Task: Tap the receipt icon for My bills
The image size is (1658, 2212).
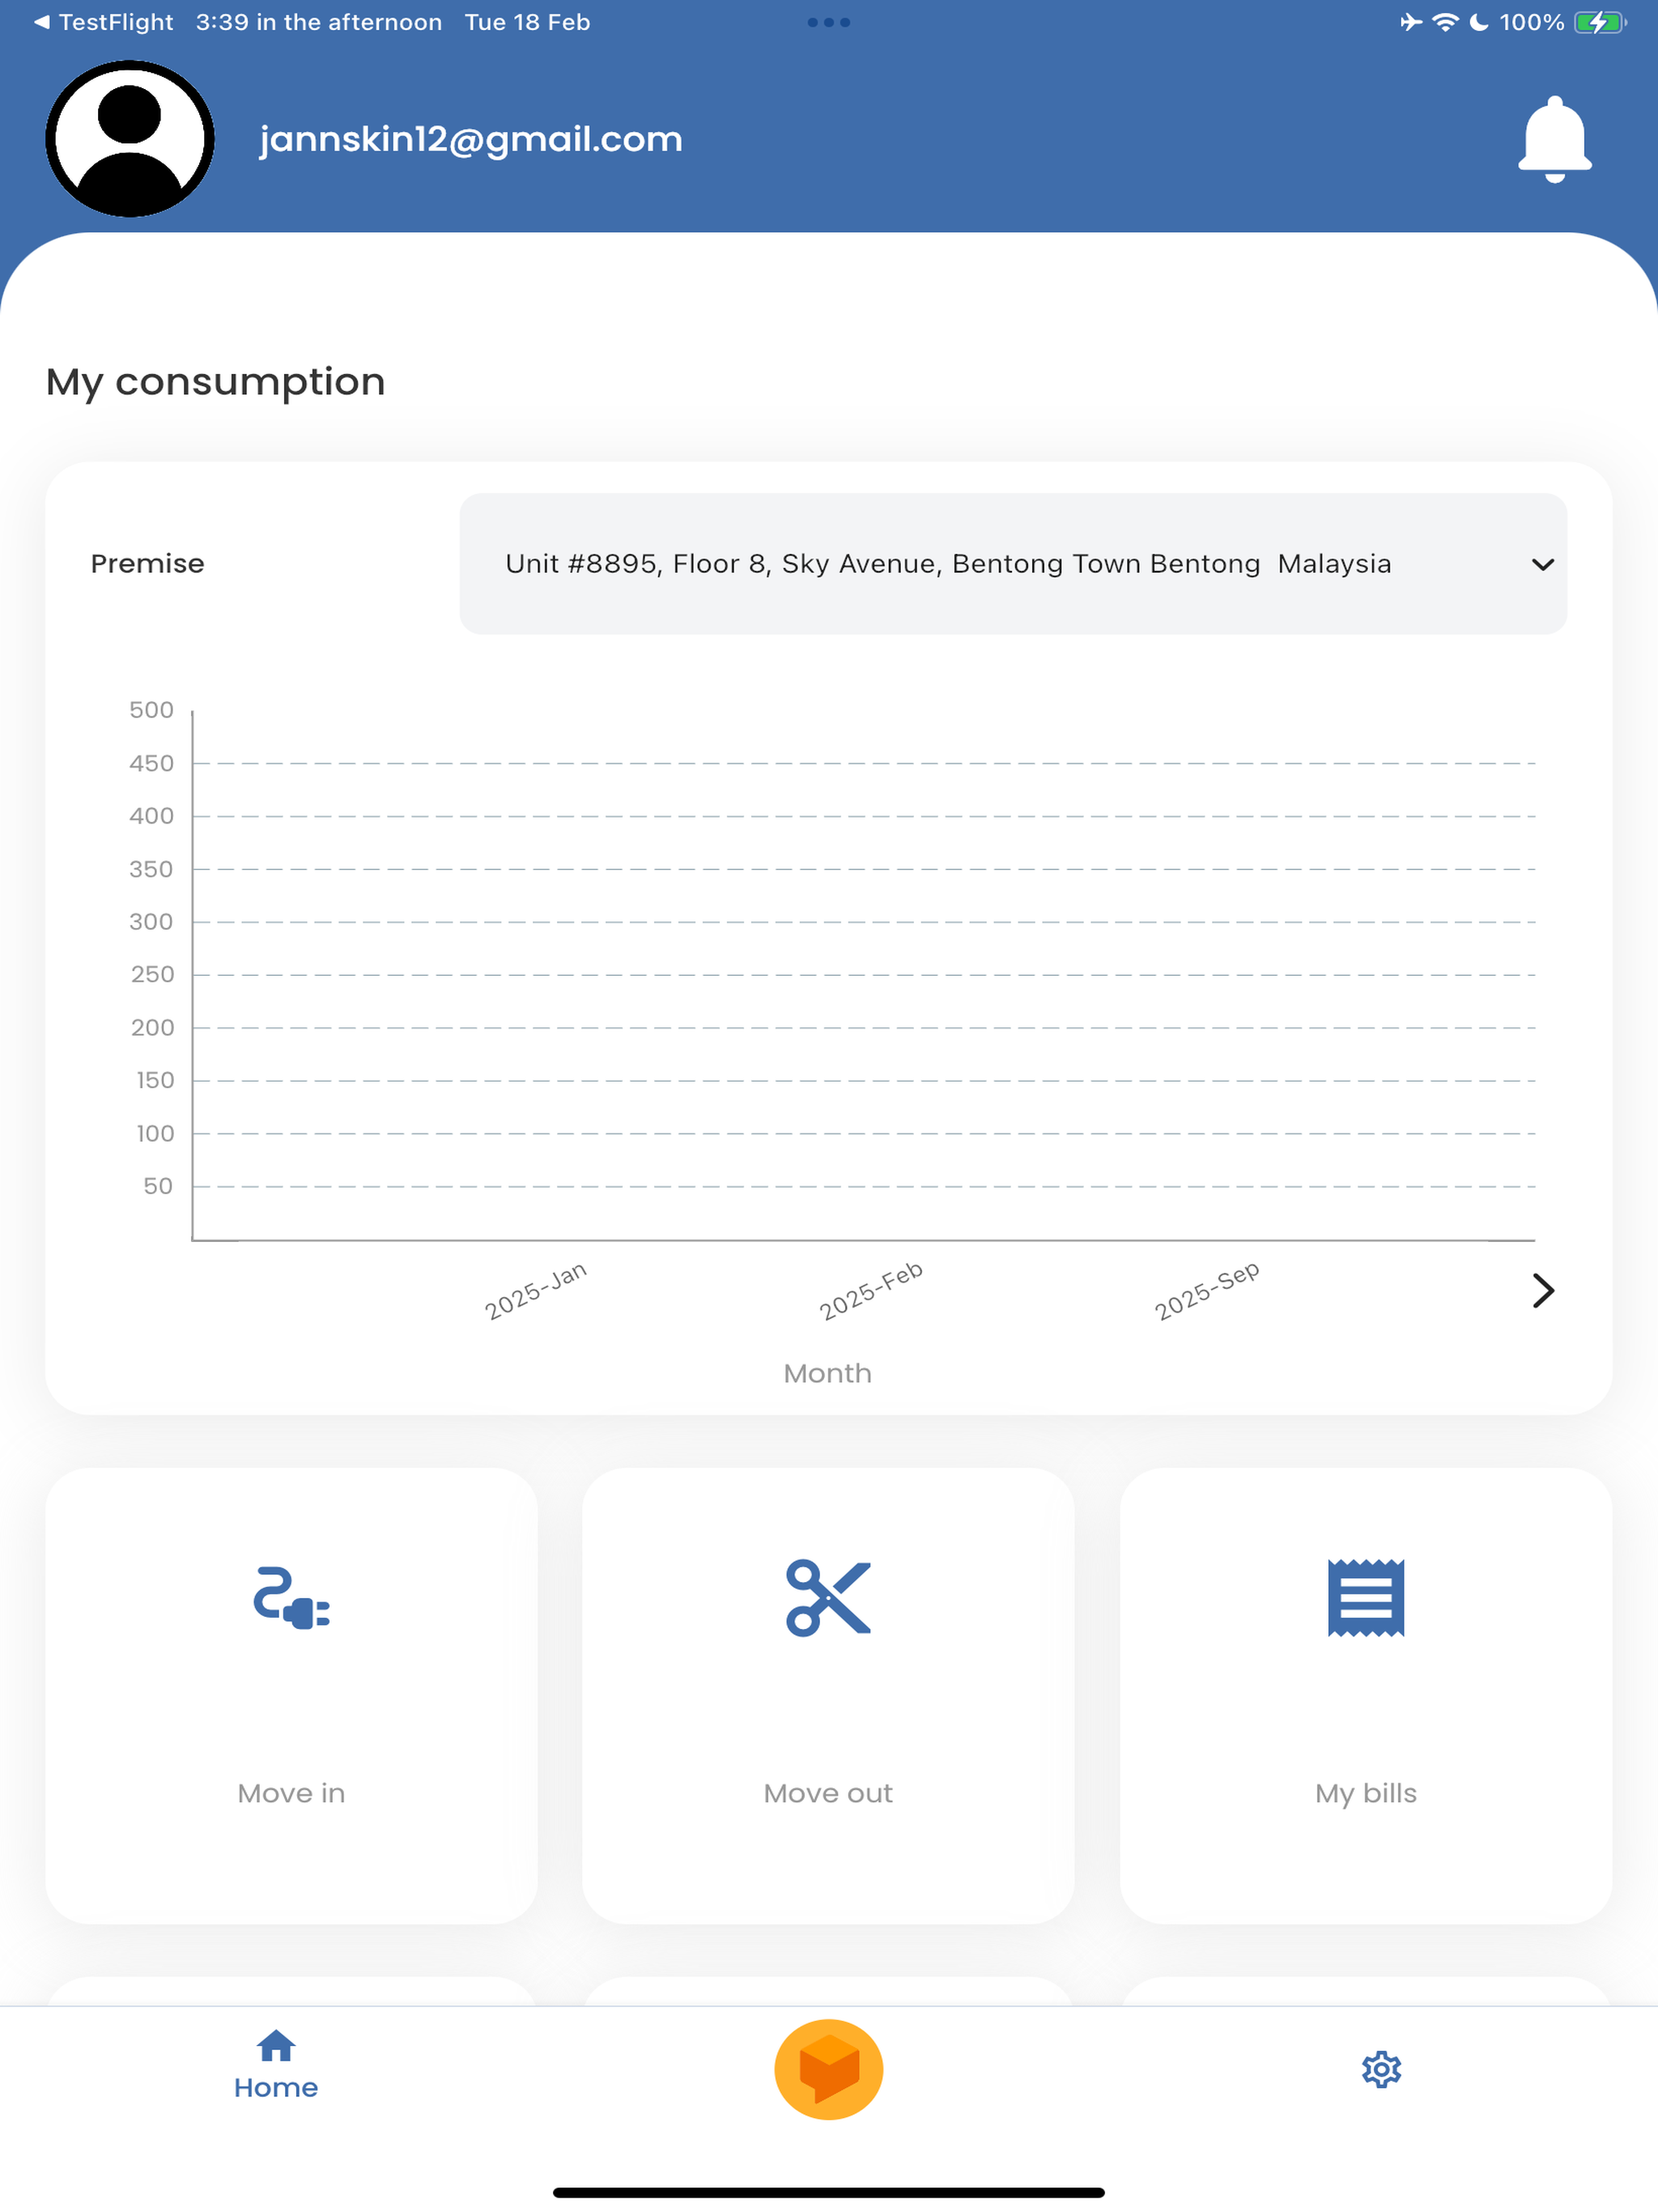Action: [x=1365, y=1598]
